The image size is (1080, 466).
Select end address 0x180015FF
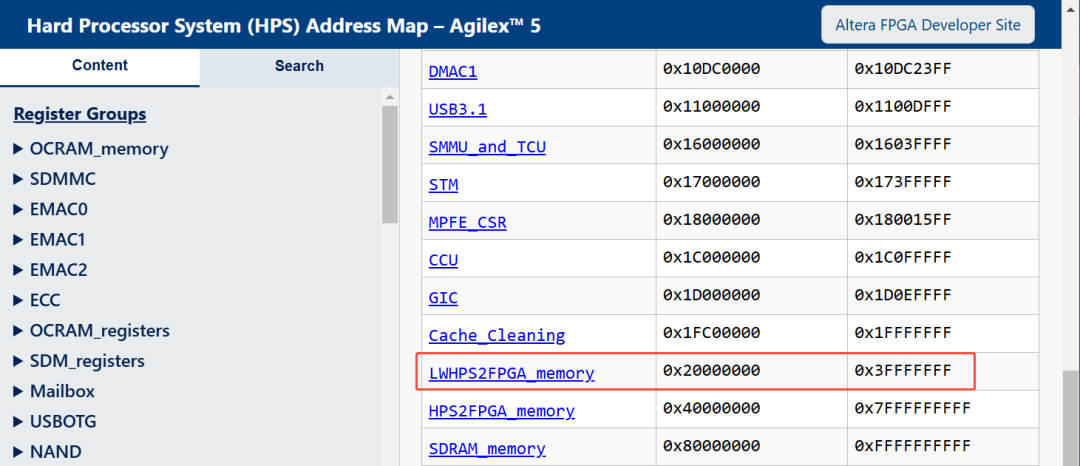pos(903,220)
